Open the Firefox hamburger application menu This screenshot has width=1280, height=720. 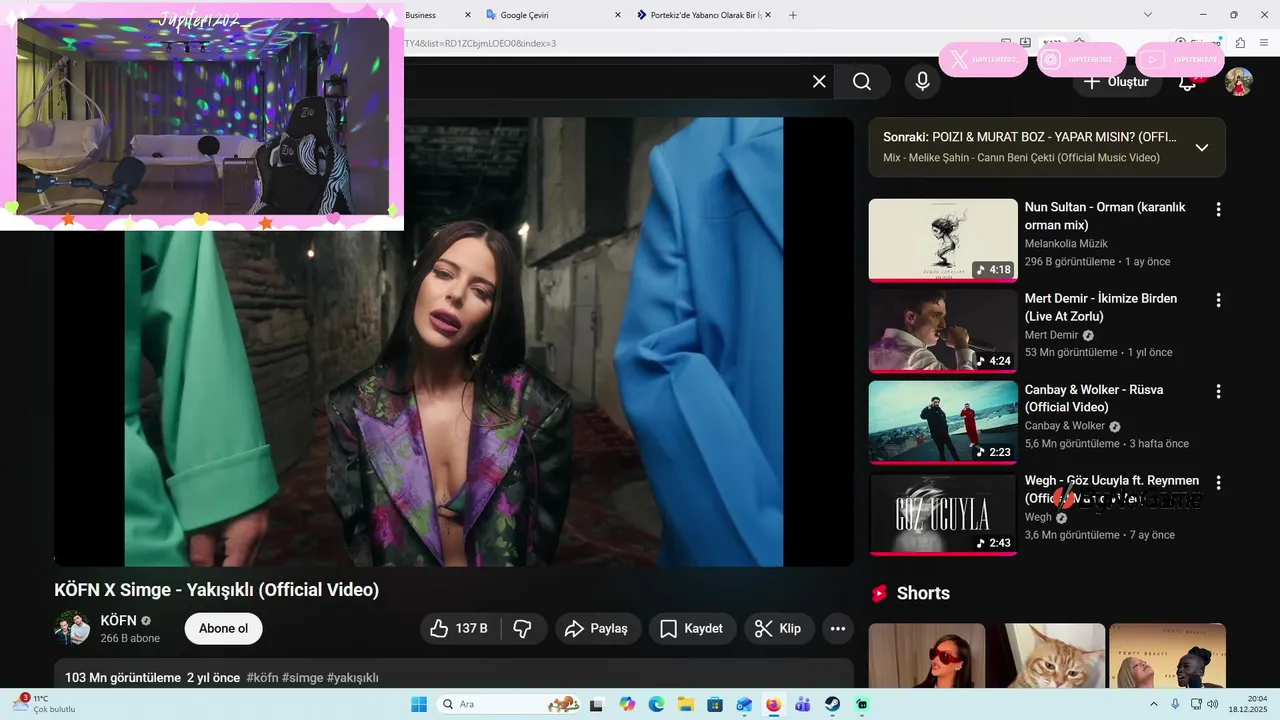point(1263,43)
